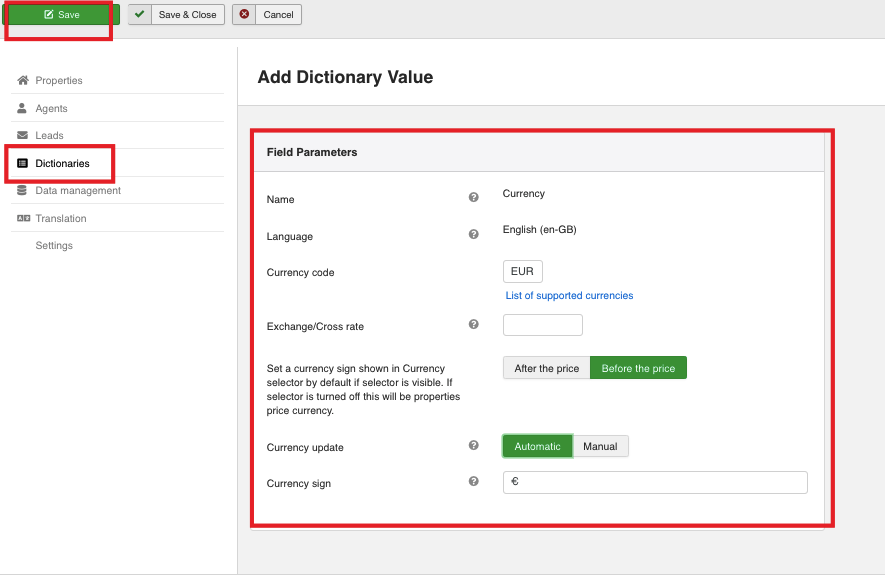Click the help icon beside Language
The width and height of the screenshot is (885, 576).
(474, 235)
